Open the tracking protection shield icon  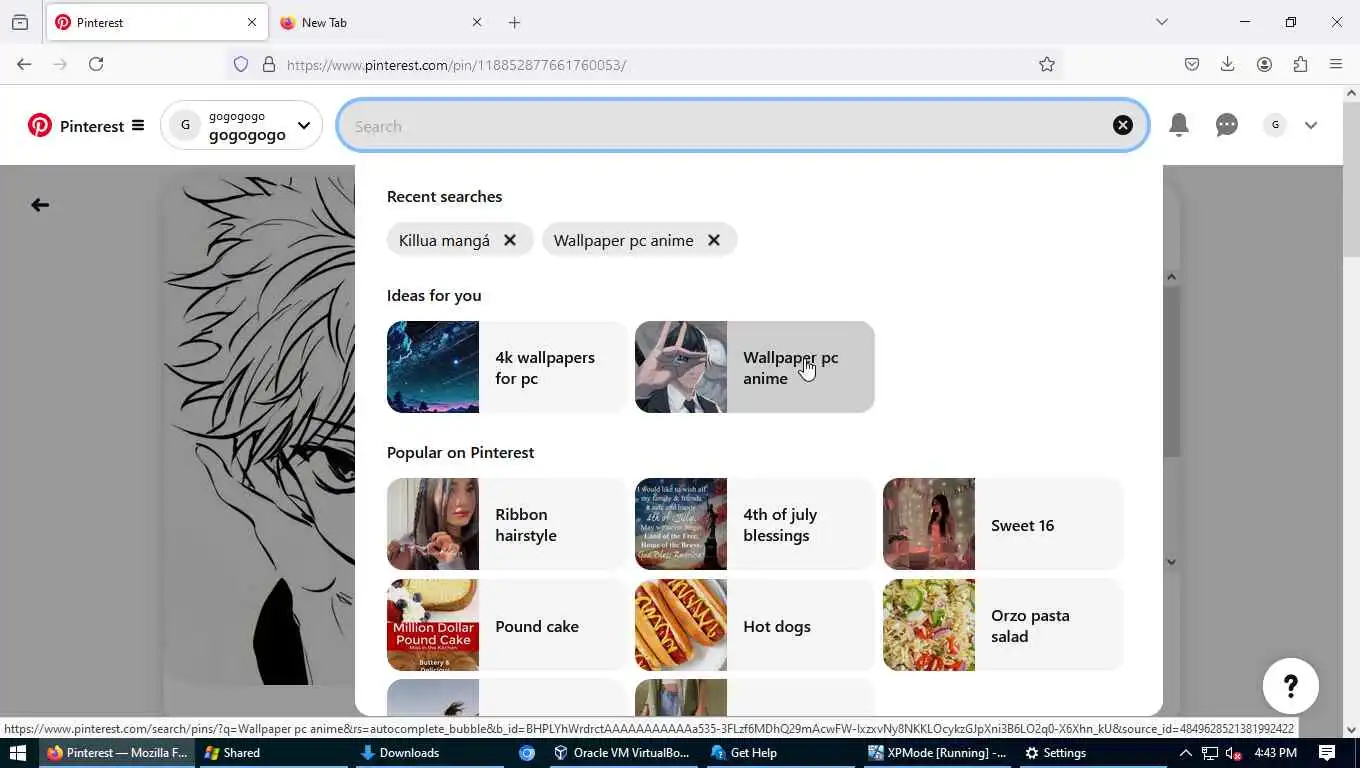coord(241,64)
